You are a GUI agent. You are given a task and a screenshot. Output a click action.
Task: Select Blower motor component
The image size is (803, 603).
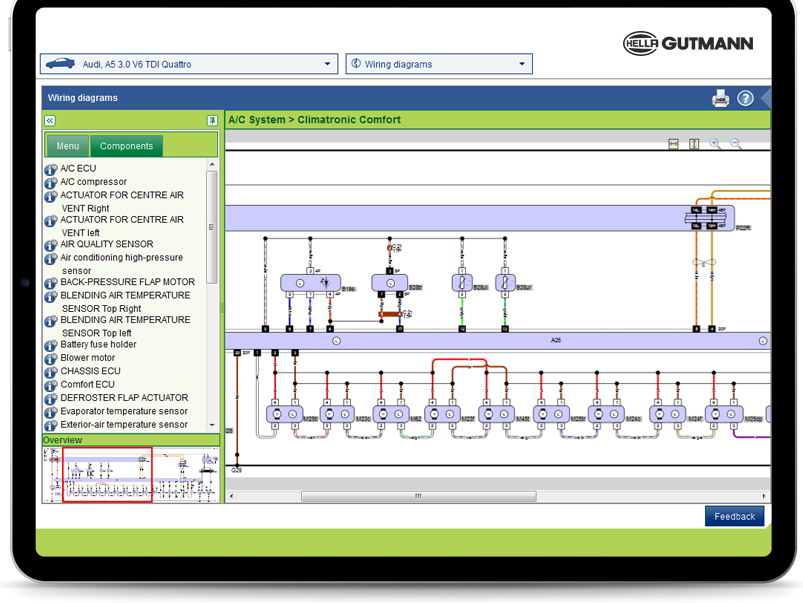[x=88, y=358]
